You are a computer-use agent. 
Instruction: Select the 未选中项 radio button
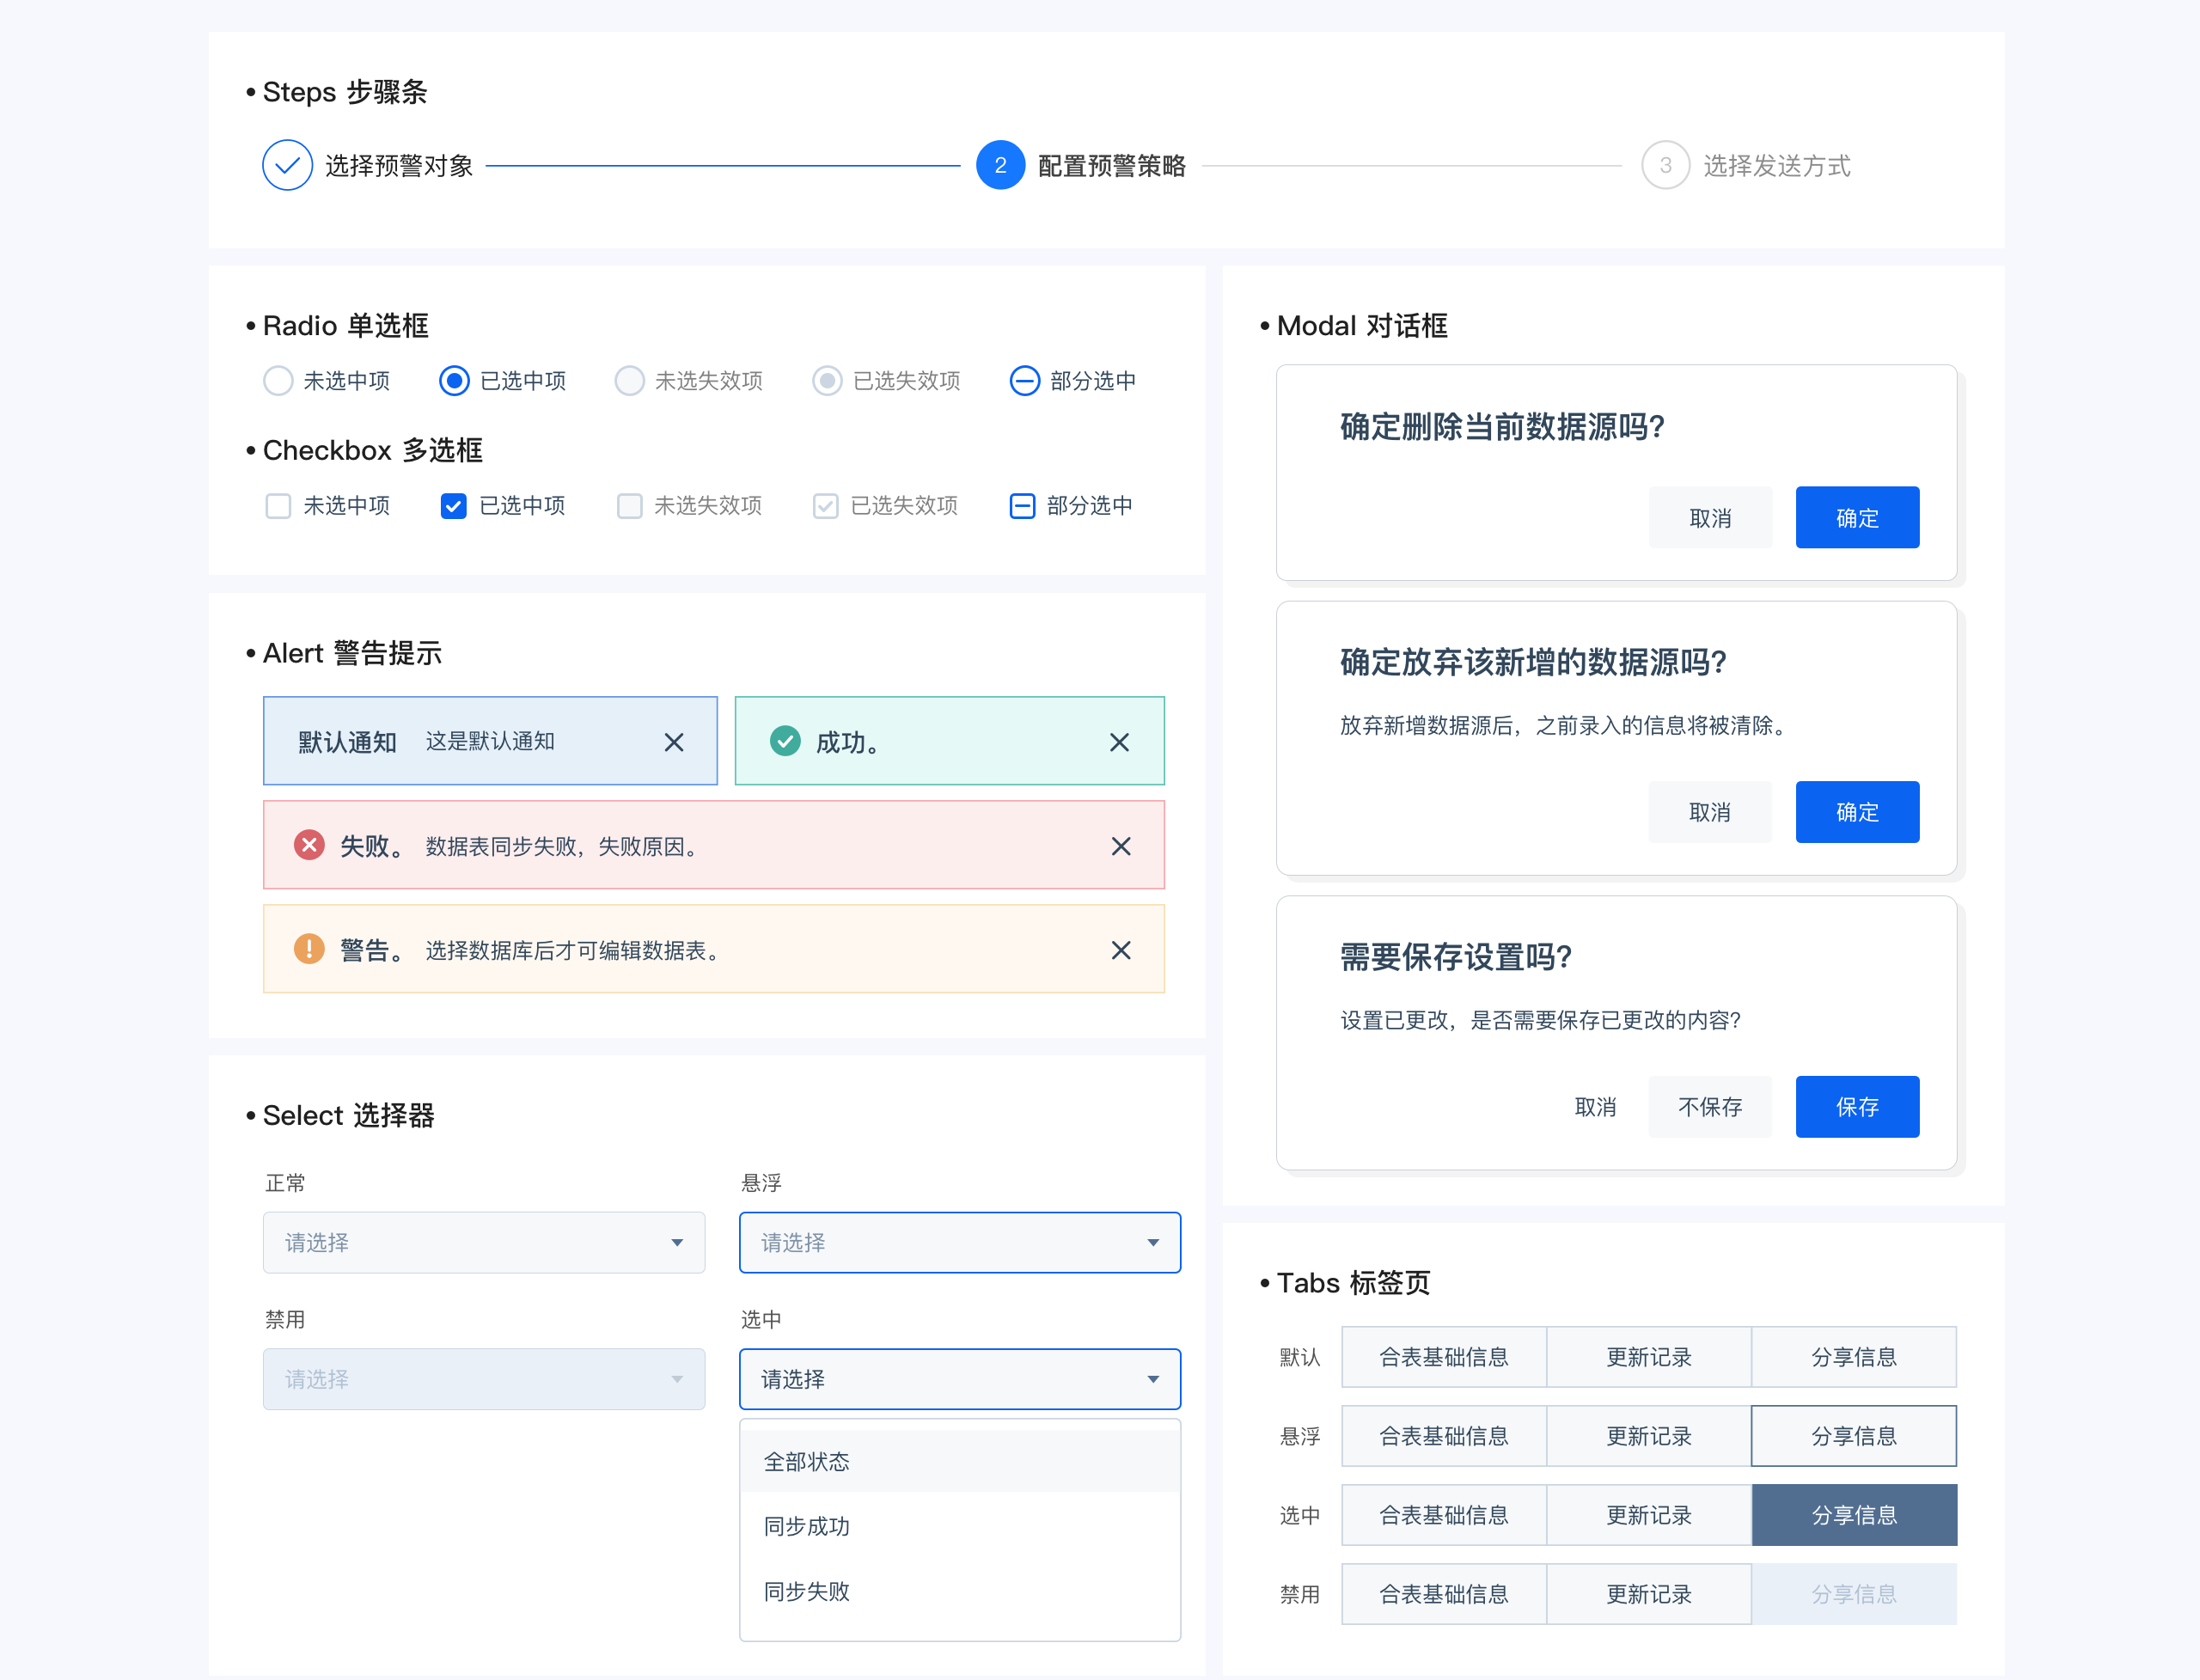click(x=278, y=381)
